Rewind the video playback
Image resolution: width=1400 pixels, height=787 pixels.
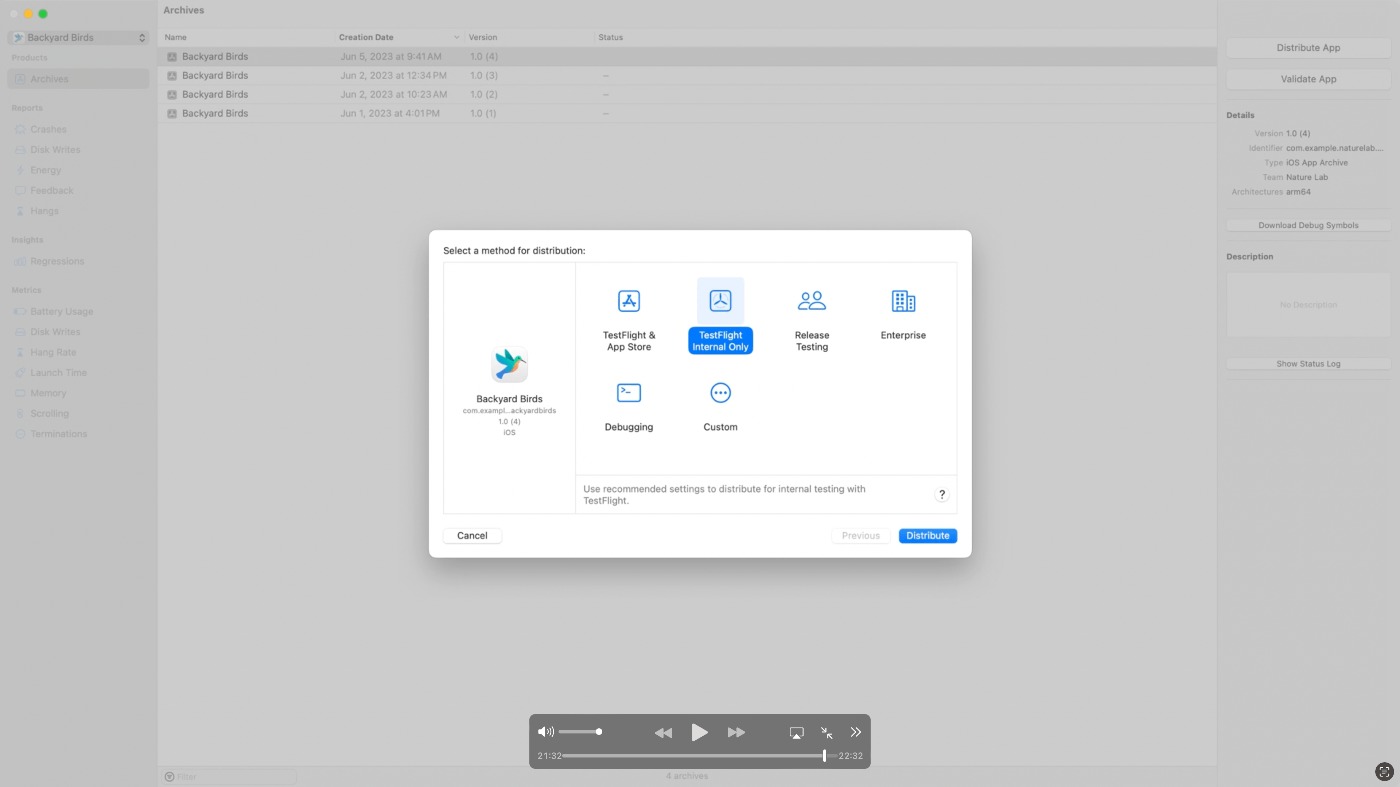[663, 733]
